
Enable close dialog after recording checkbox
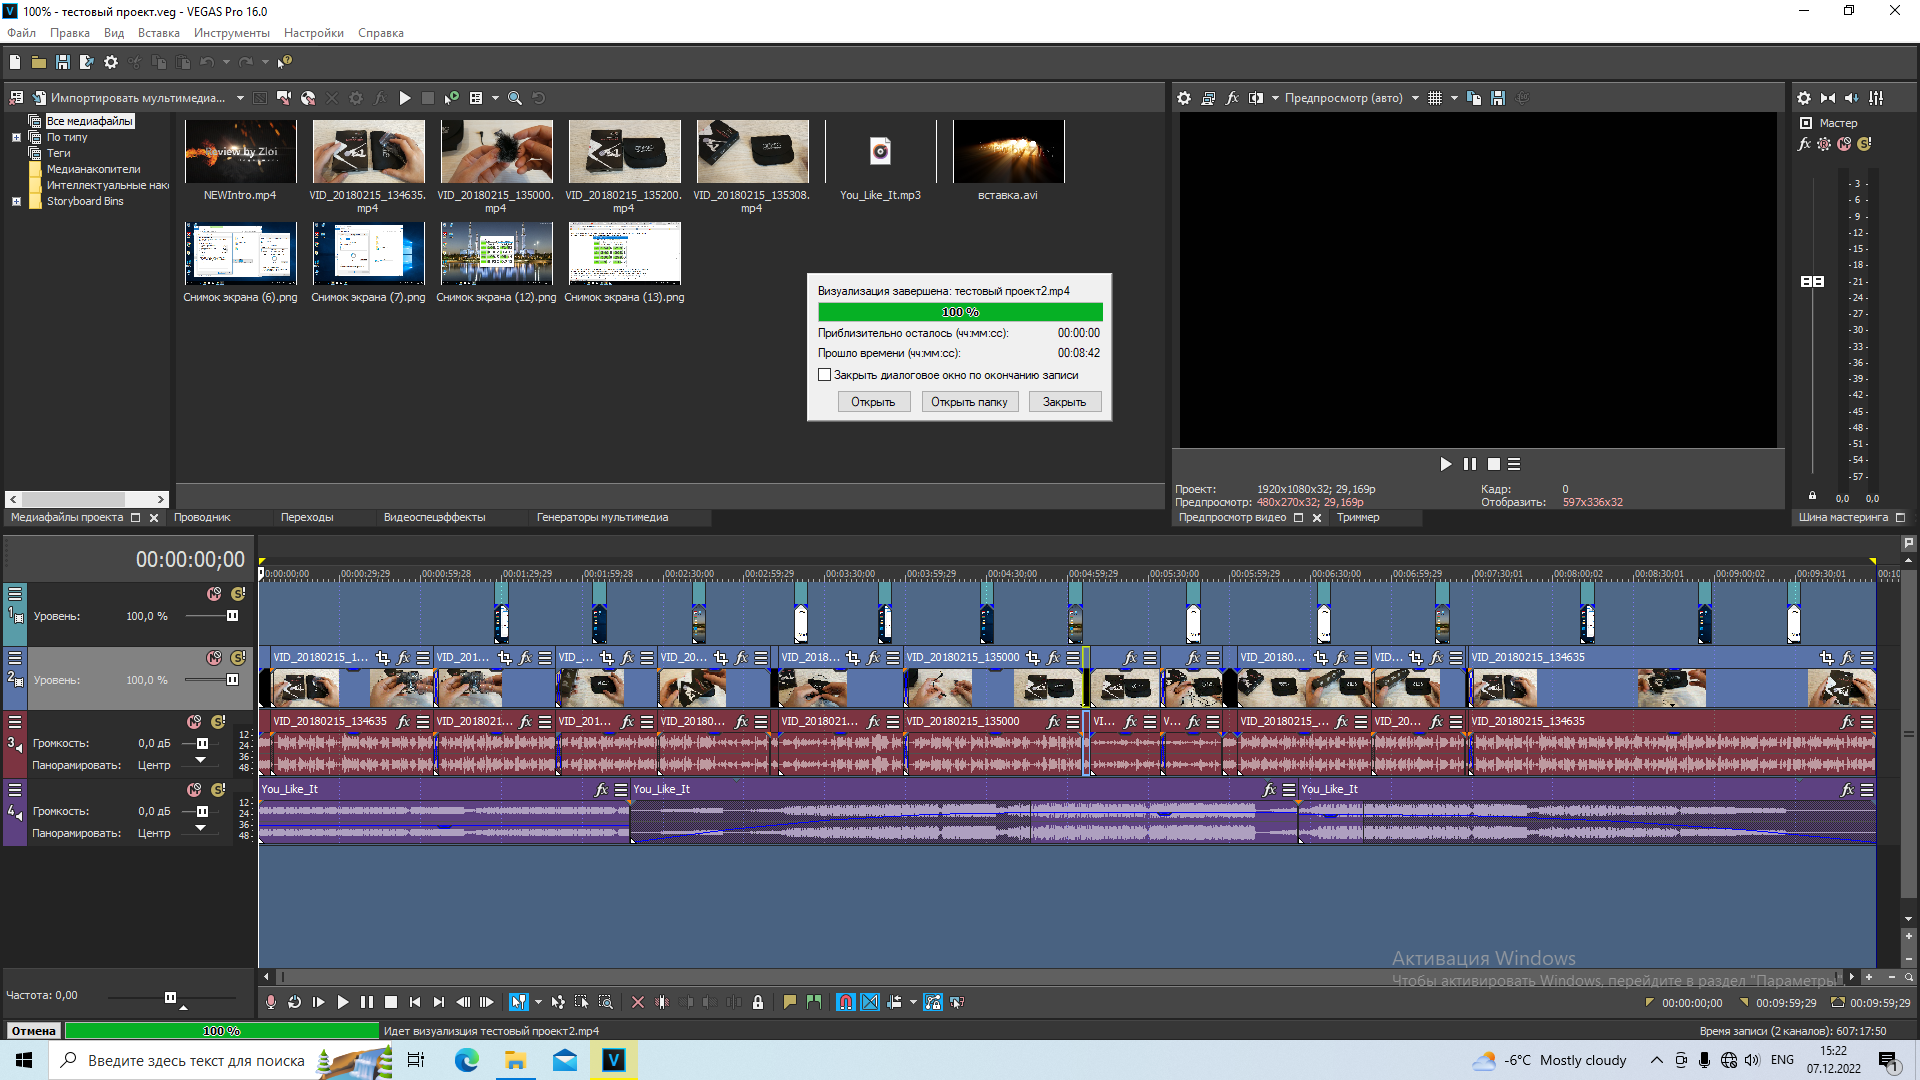(x=824, y=375)
